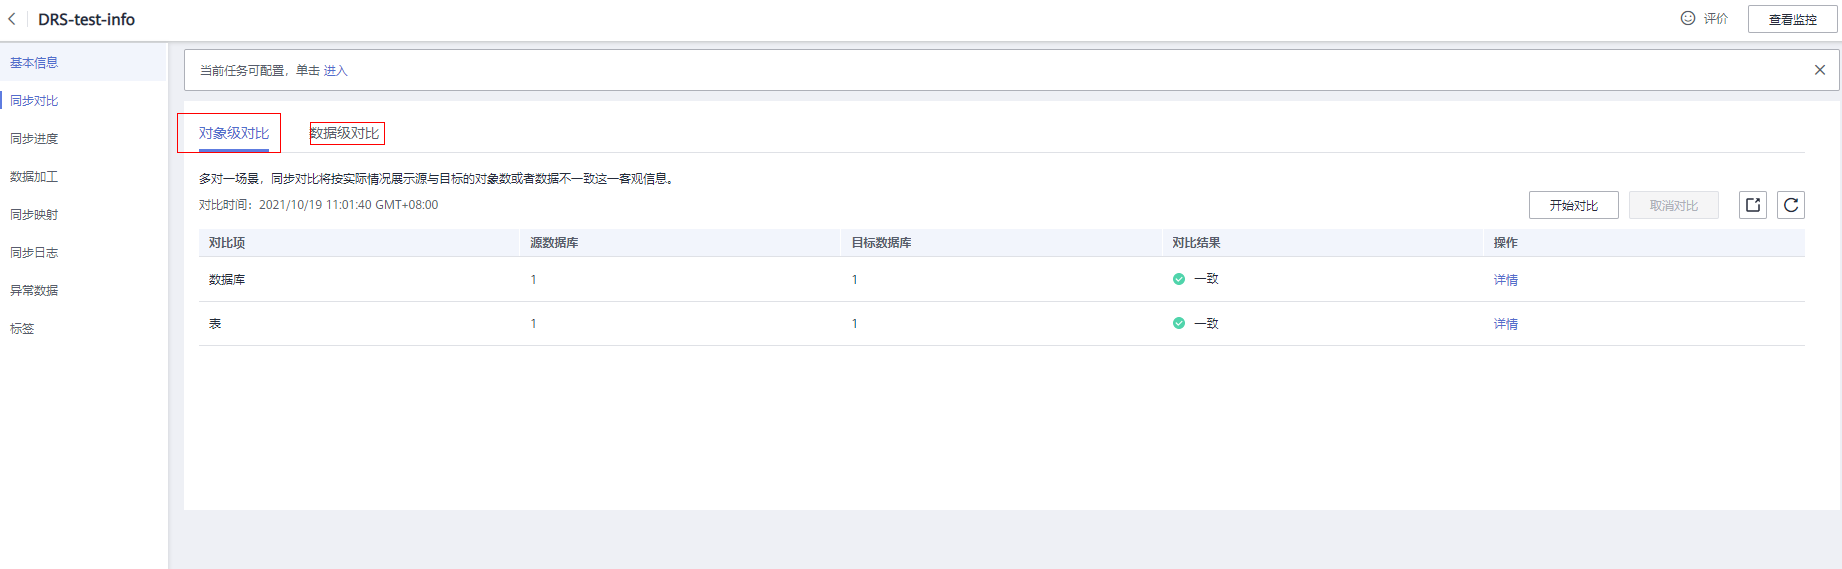Switch to the 数据级对比 tab
Viewport: 1842px width, 569px height.
point(345,133)
